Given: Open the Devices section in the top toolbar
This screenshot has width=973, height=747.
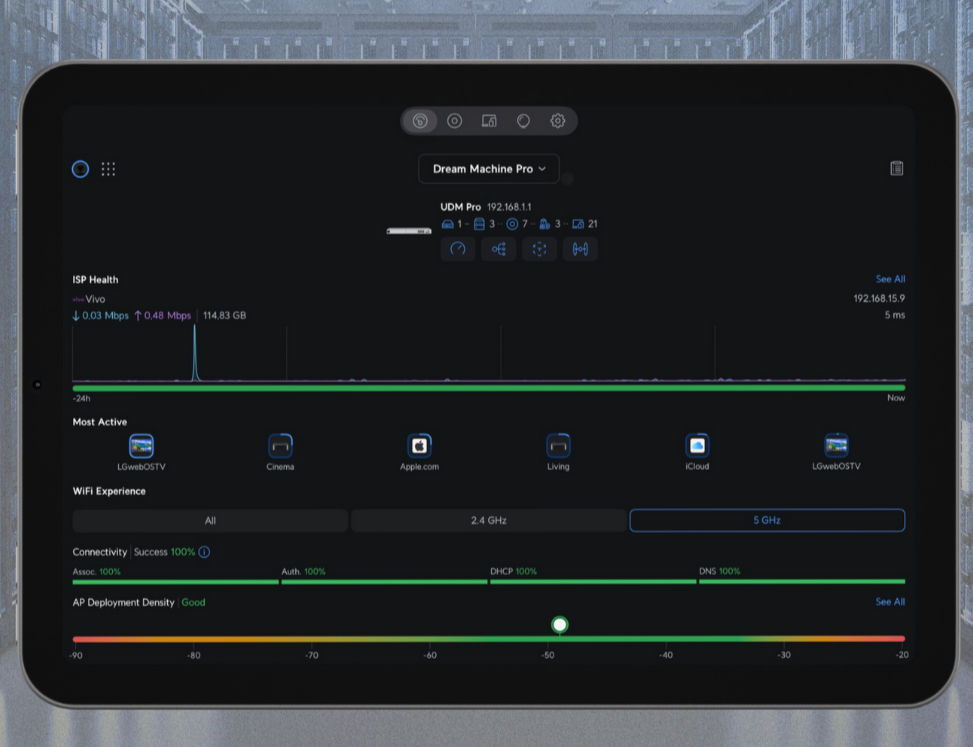Looking at the screenshot, I should point(455,121).
